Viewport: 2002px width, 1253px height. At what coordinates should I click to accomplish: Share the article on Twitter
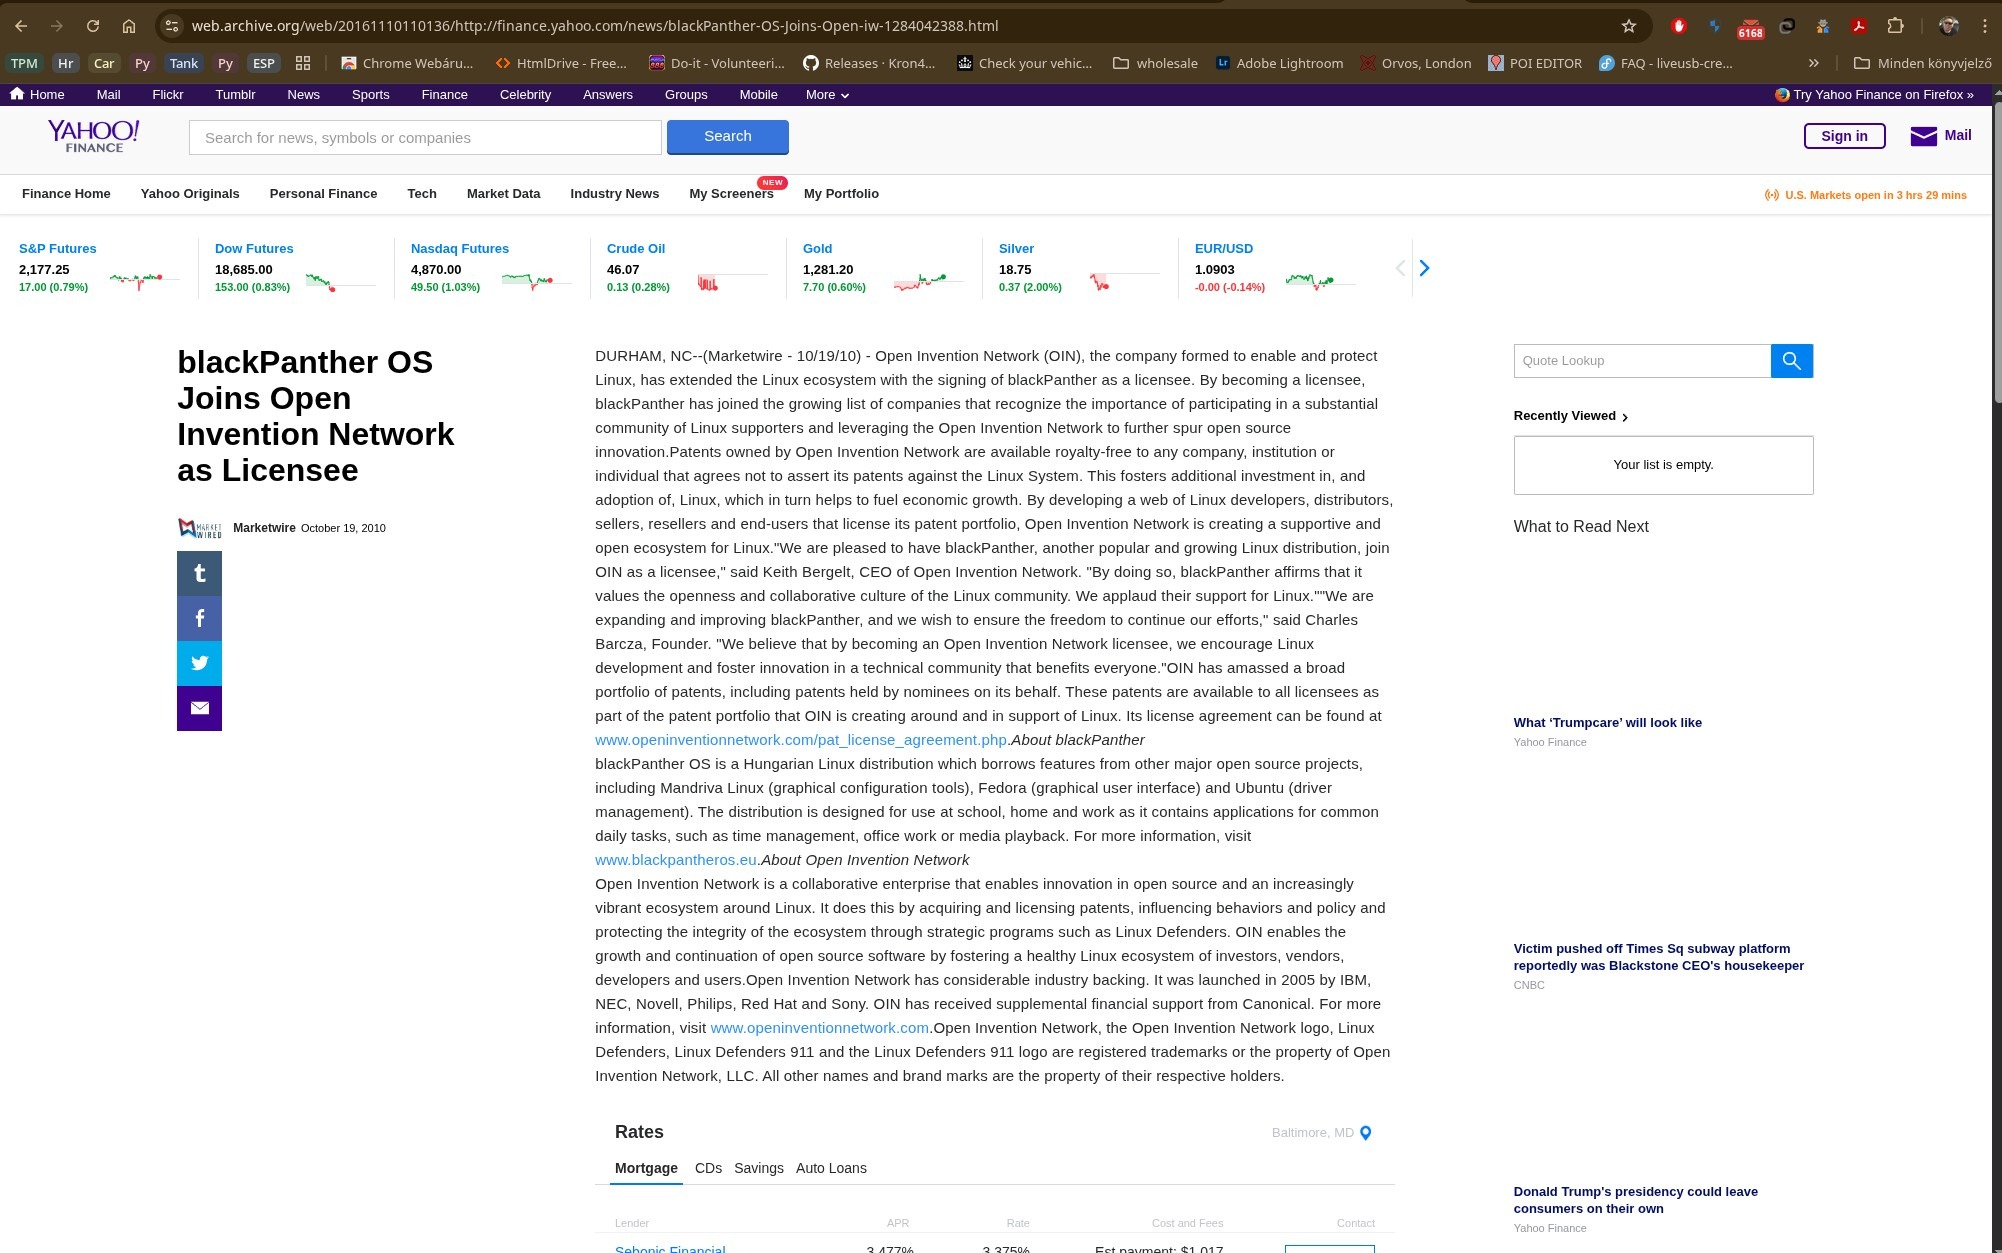tap(199, 663)
